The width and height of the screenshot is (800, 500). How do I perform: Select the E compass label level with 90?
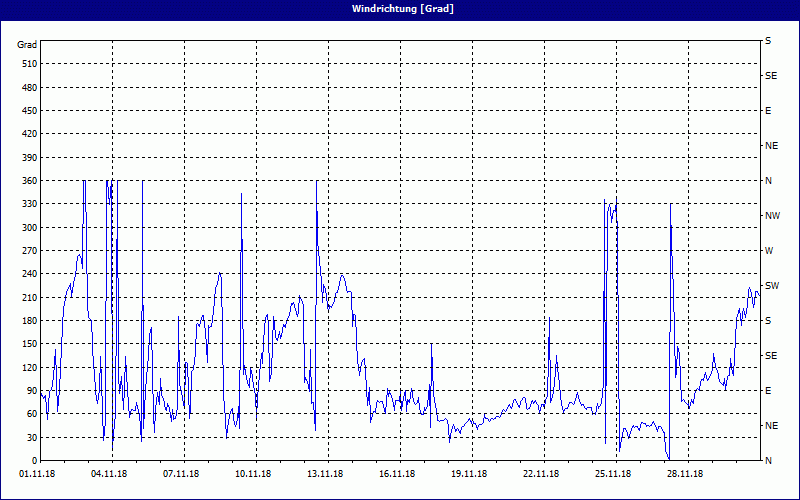click(x=768, y=391)
